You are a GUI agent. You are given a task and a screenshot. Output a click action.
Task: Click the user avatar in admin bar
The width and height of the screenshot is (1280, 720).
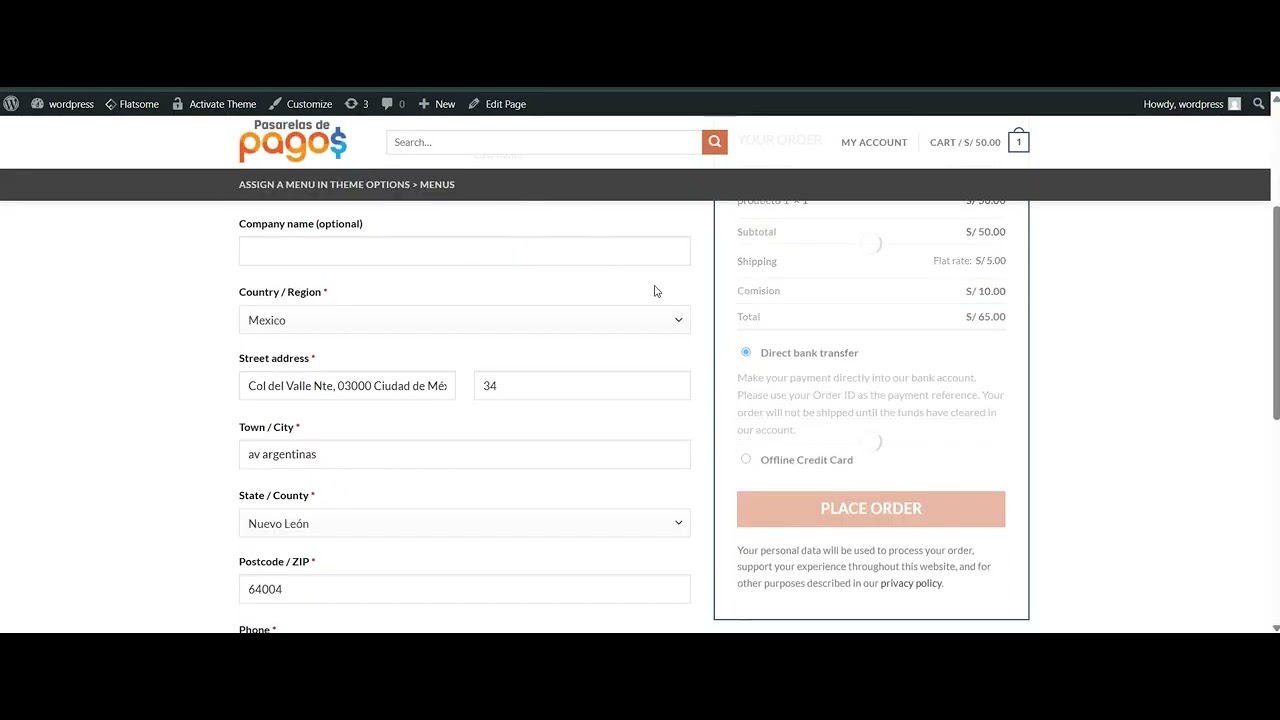[1234, 104]
